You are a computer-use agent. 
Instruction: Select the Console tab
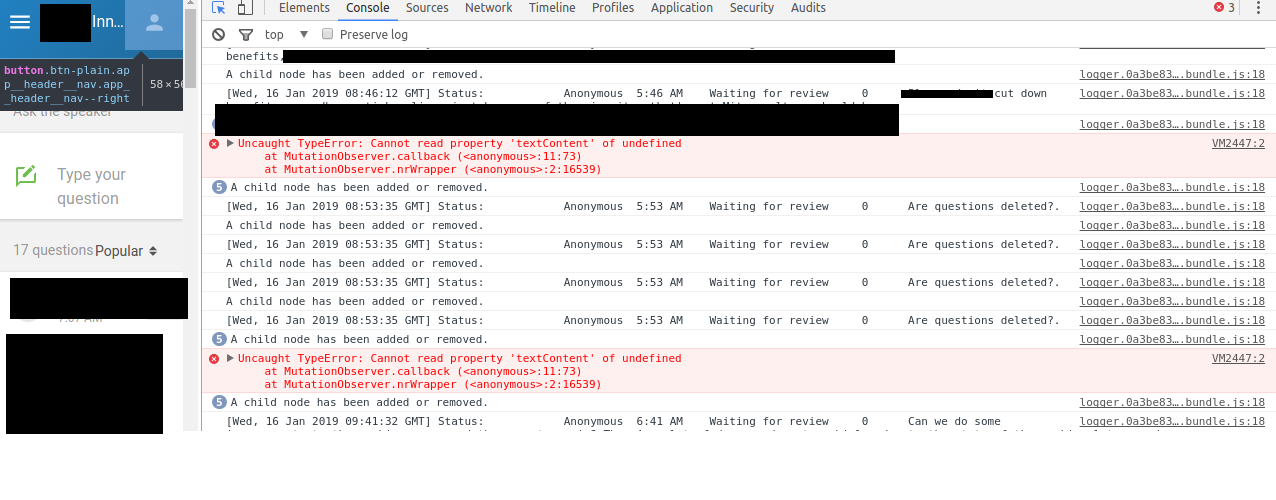pos(368,8)
